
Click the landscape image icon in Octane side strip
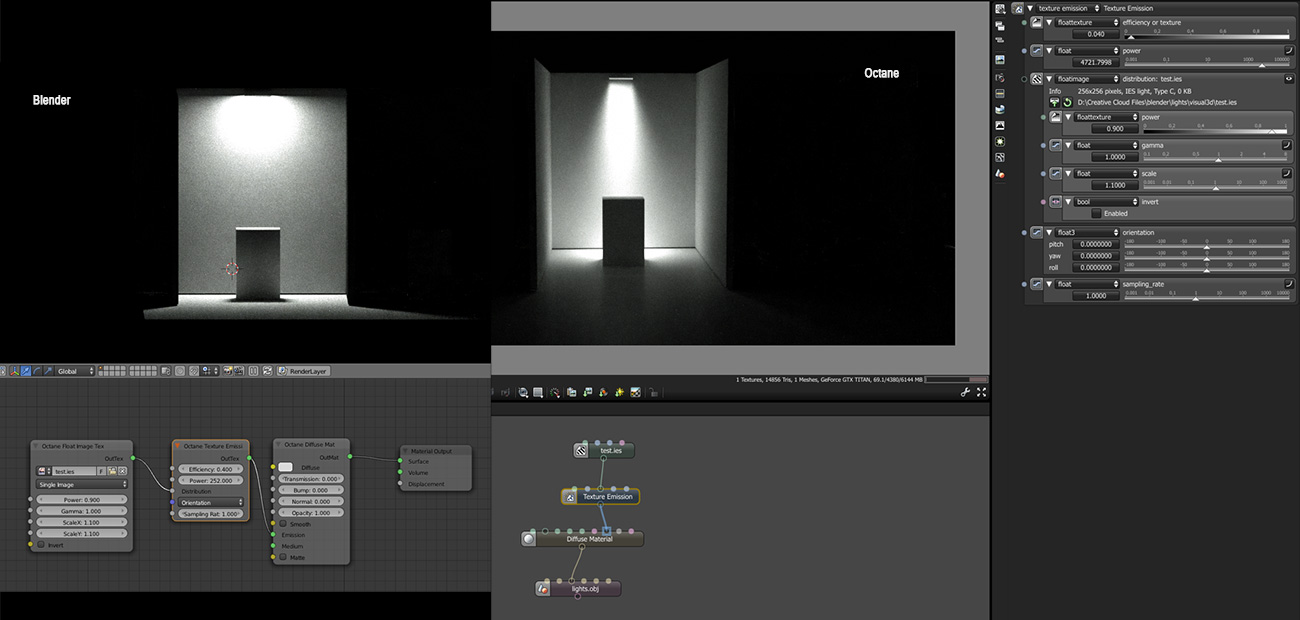1000,60
